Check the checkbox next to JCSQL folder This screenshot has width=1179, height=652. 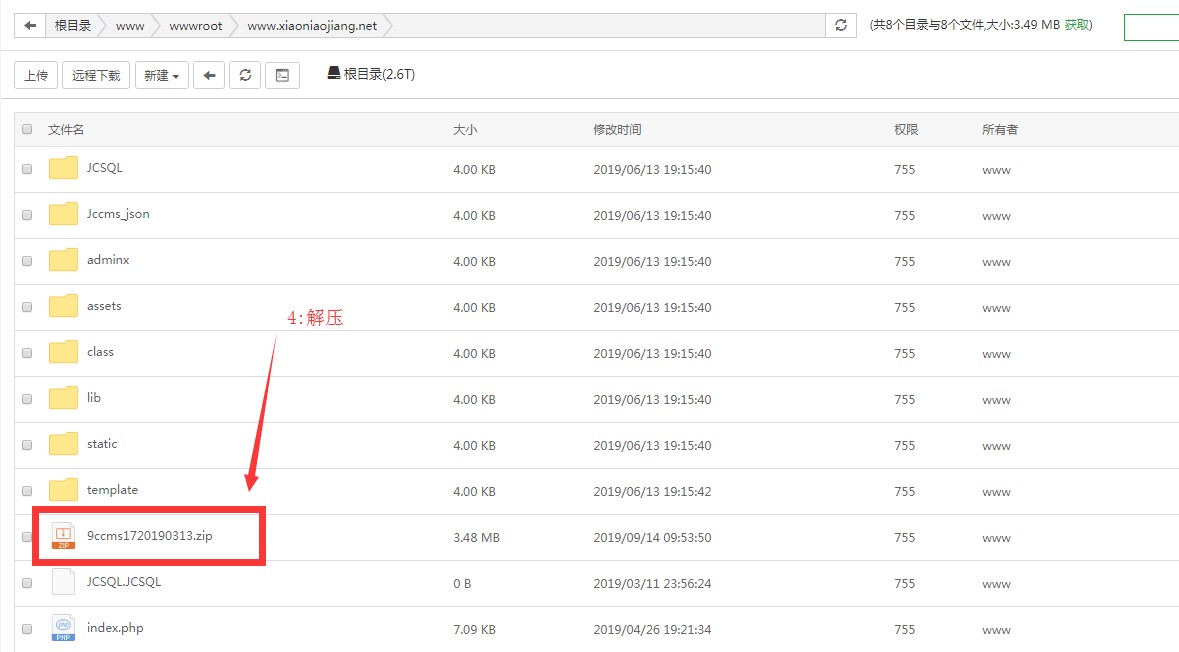pos(26,168)
